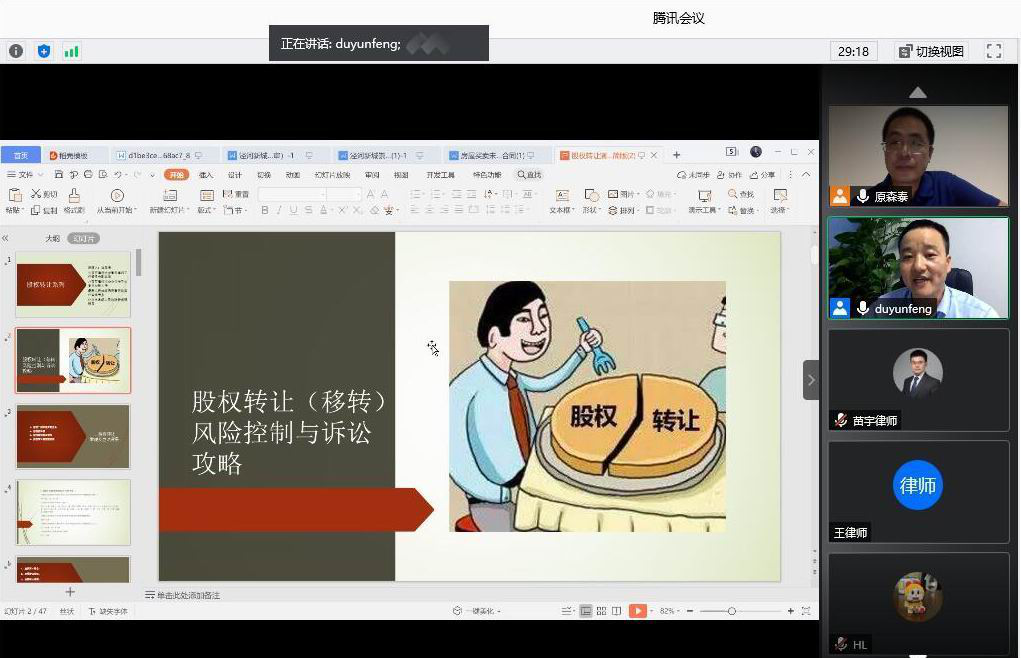
Task: Switch to the 大纲 pane tab
Action: (52, 239)
